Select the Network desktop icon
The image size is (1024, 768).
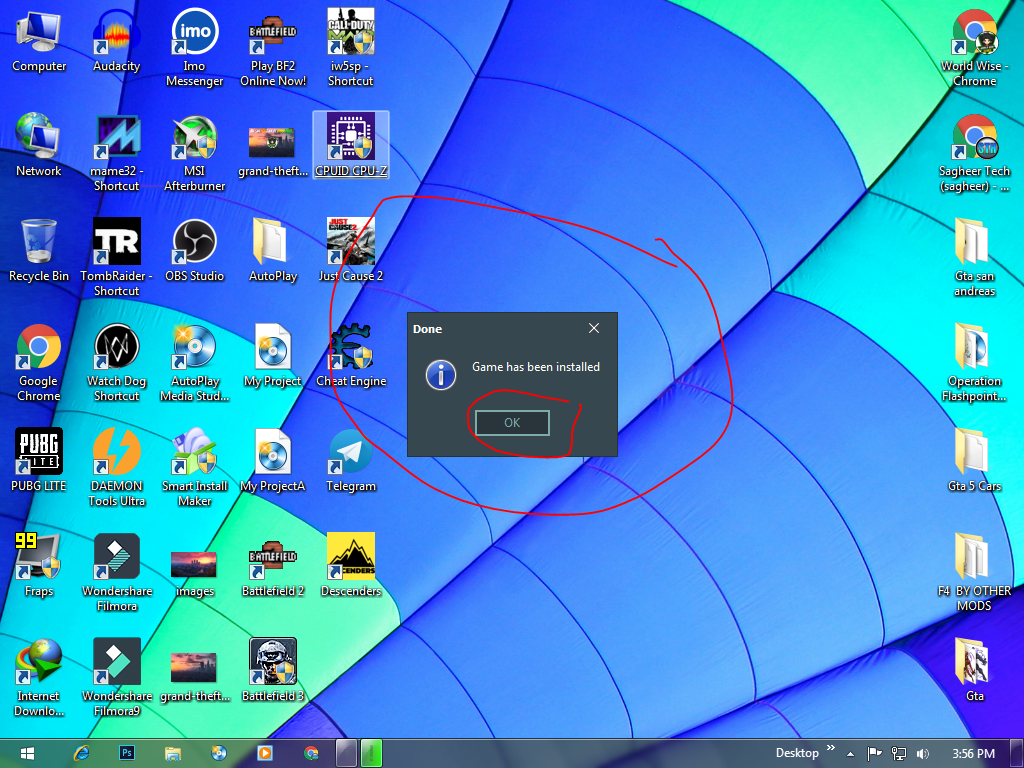(39, 145)
